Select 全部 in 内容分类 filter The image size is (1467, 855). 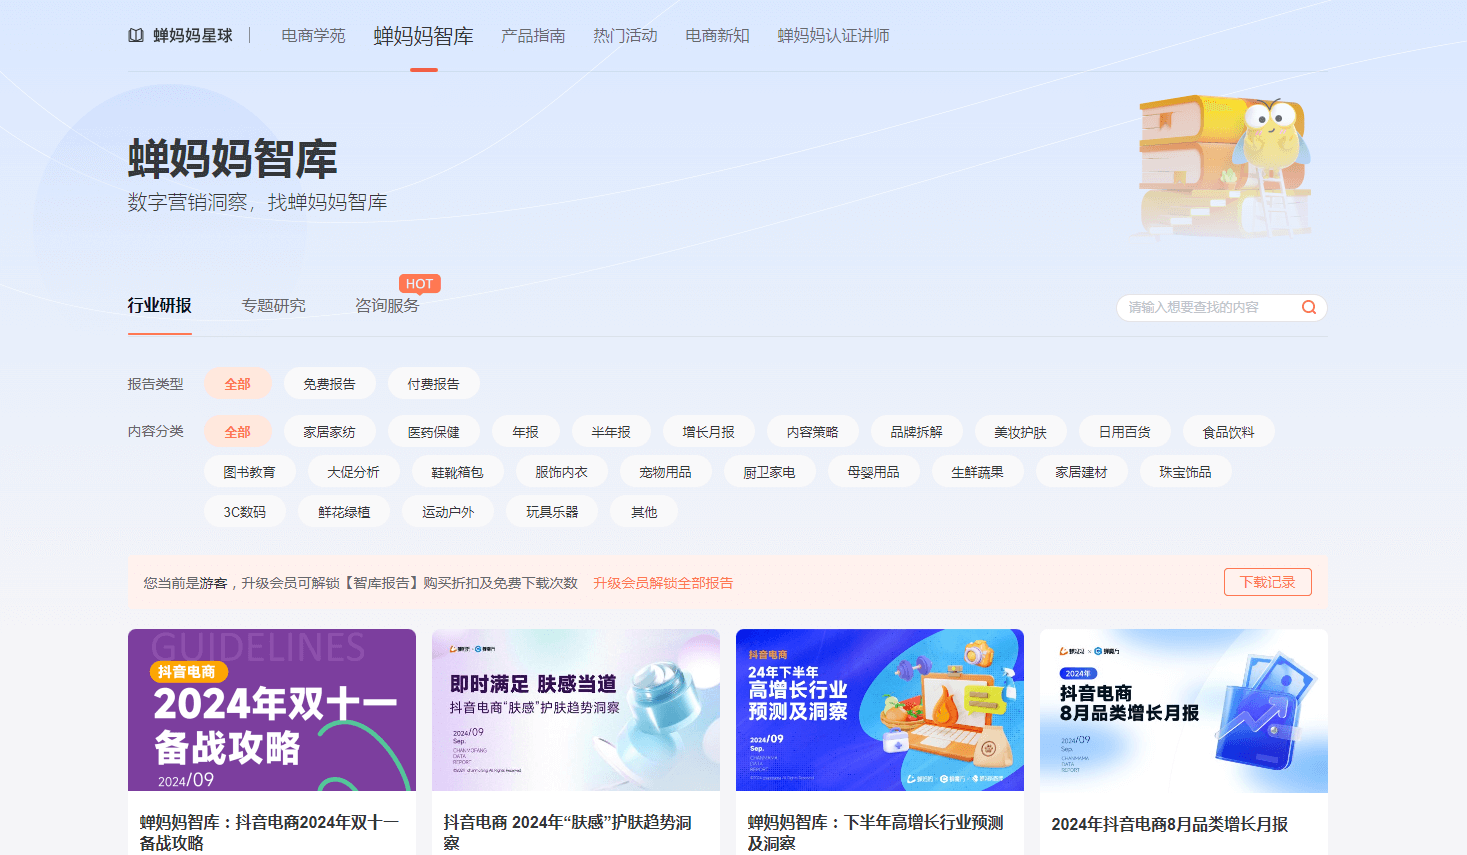point(238,432)
